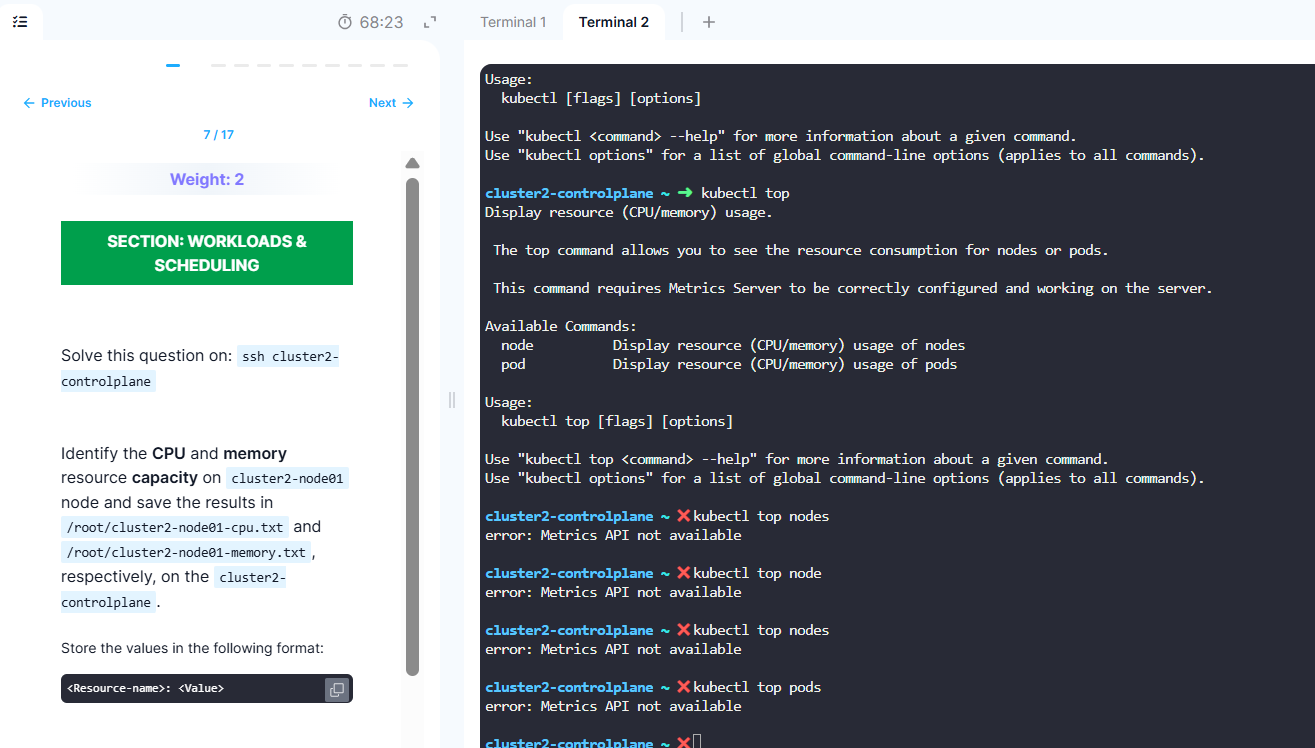Viewport: 1315px width, 748px height.
Task: Click the 'kubectl top node' command line
Action: point(653,573)
